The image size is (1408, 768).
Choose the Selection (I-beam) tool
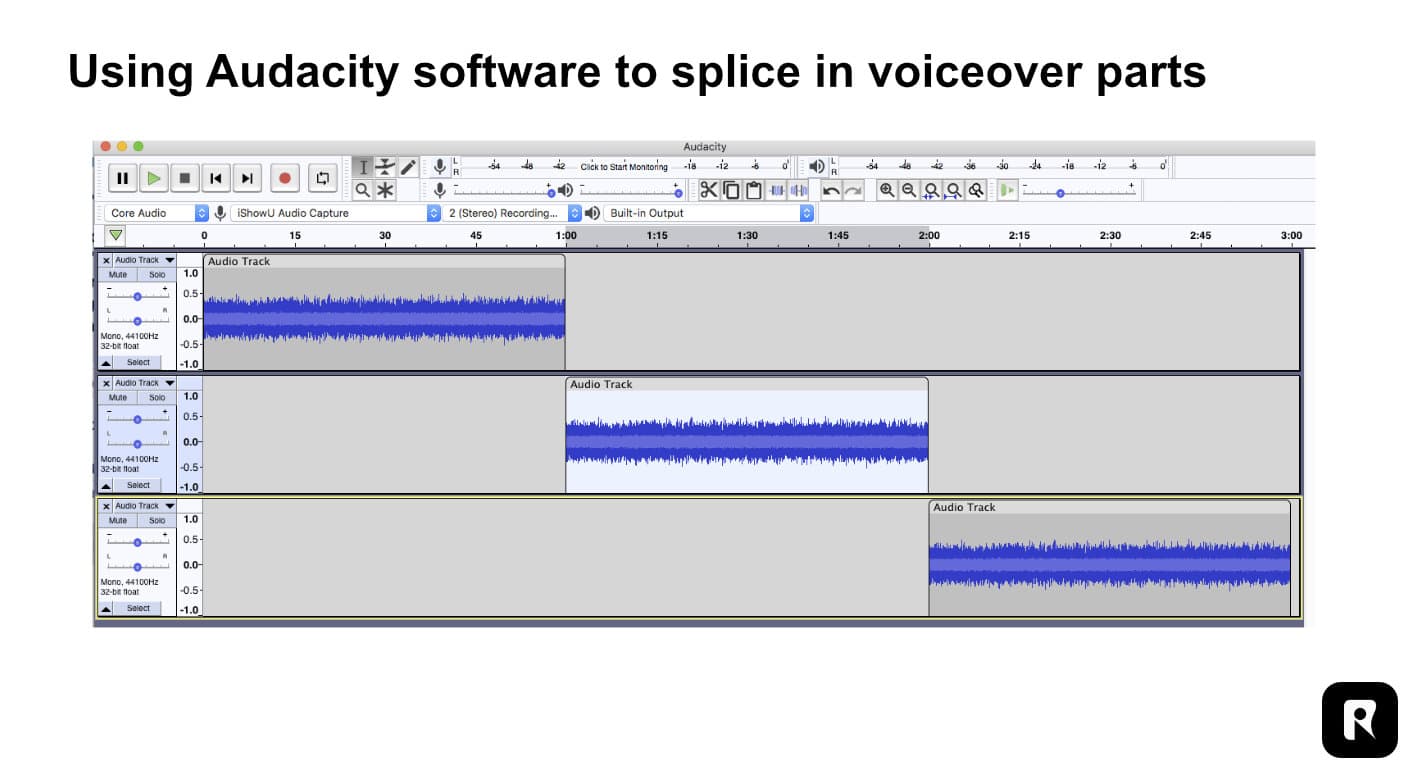point(363,167)
